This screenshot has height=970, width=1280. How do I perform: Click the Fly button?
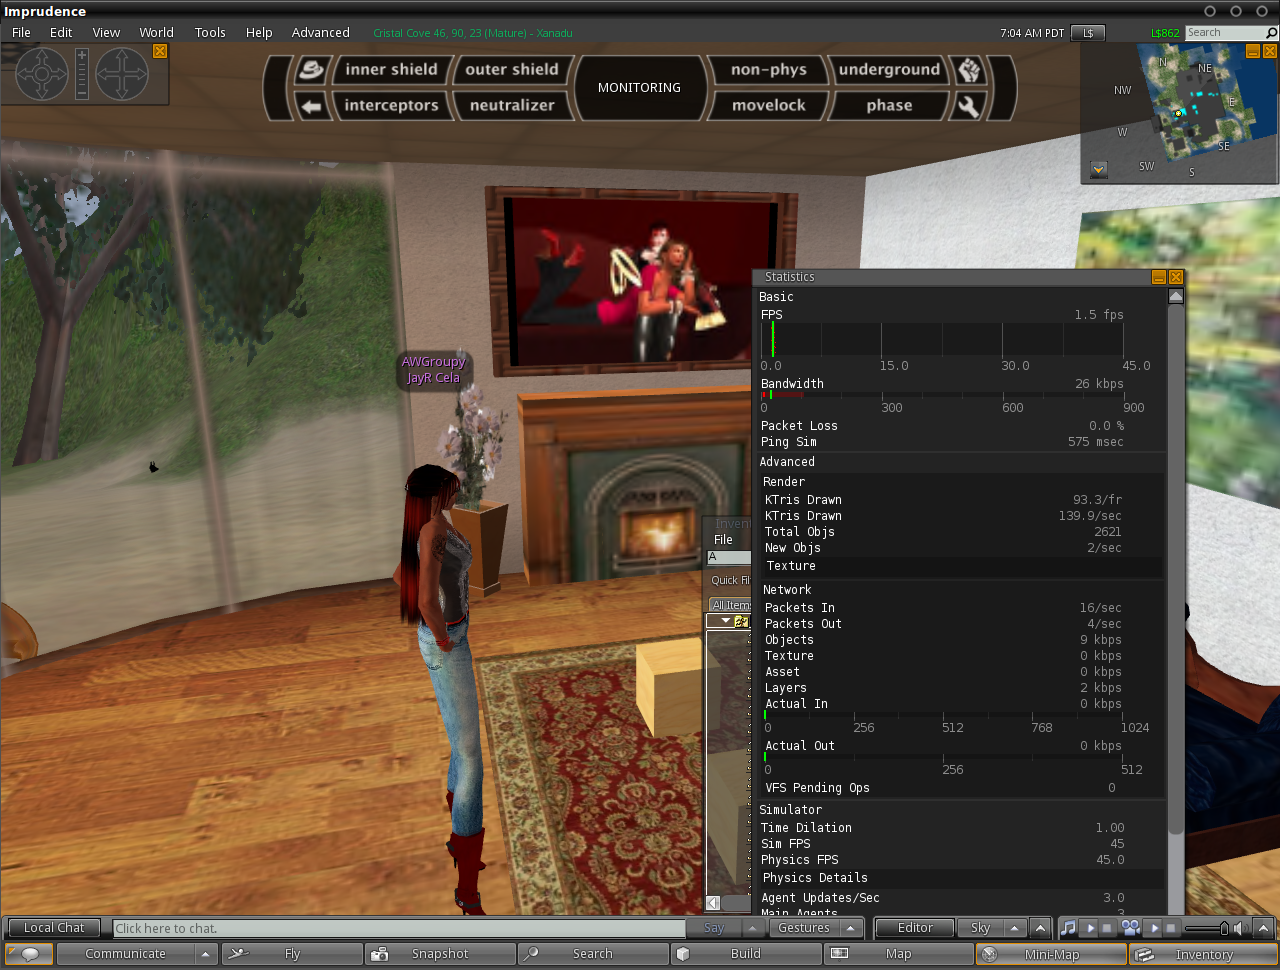pos(292,954)
